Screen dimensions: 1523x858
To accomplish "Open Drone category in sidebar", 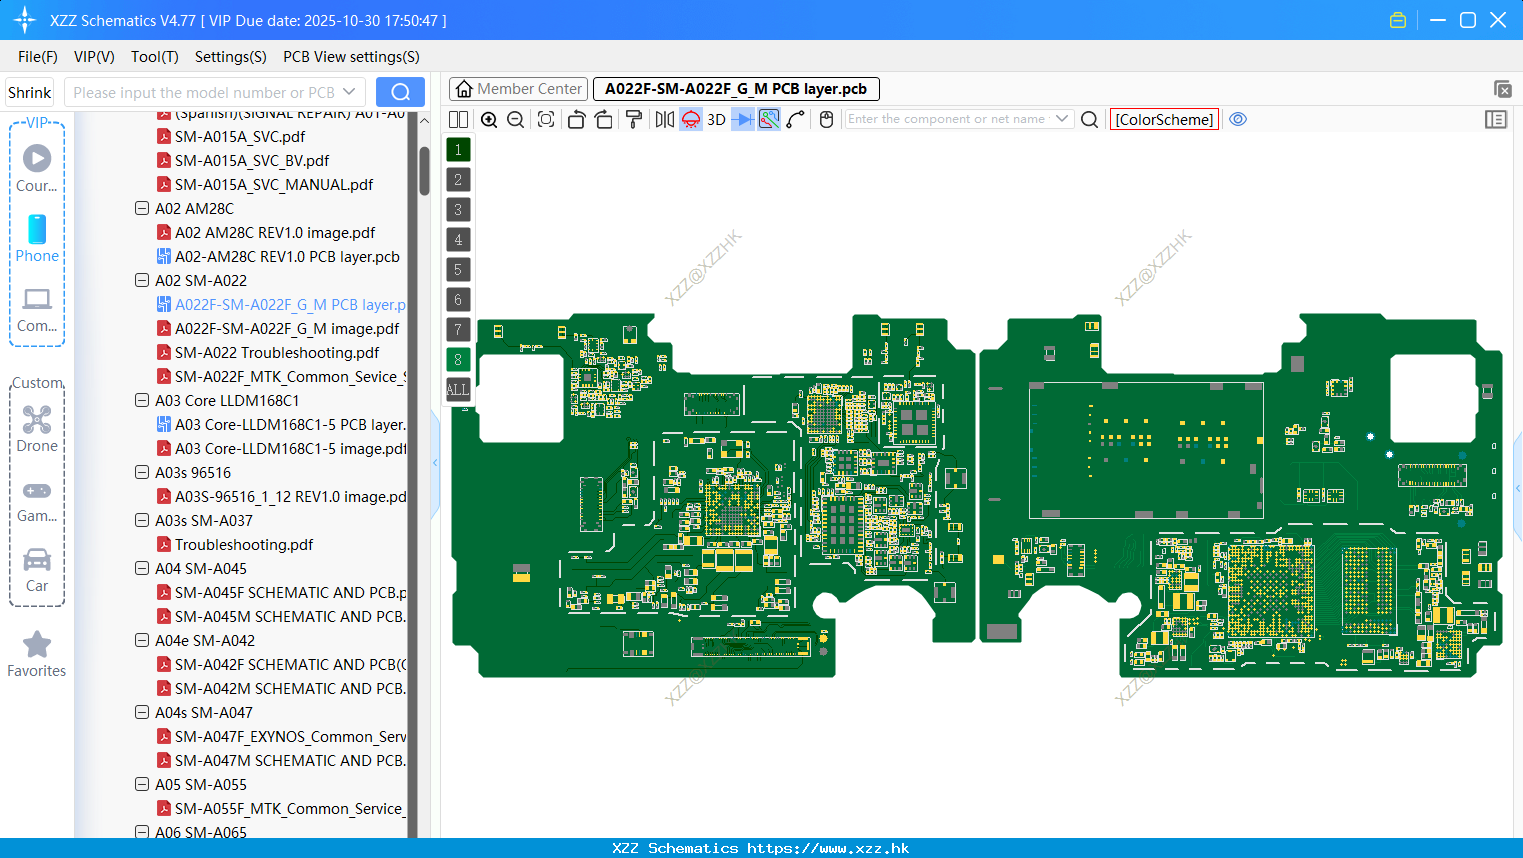I will point(37,429).
